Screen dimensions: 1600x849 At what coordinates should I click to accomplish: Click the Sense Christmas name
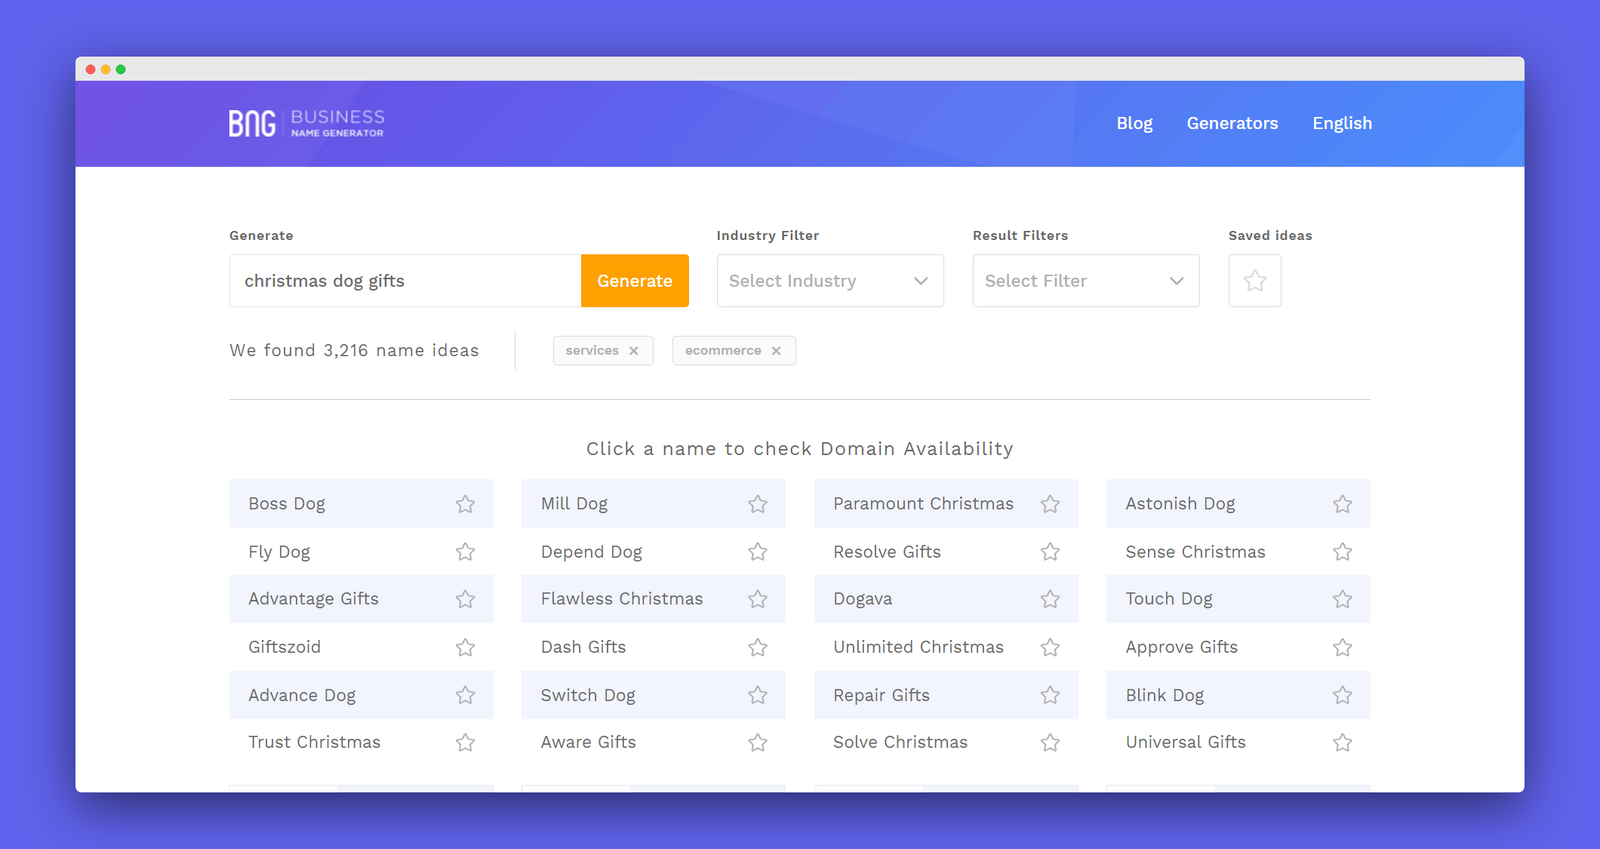point(1195,552)
